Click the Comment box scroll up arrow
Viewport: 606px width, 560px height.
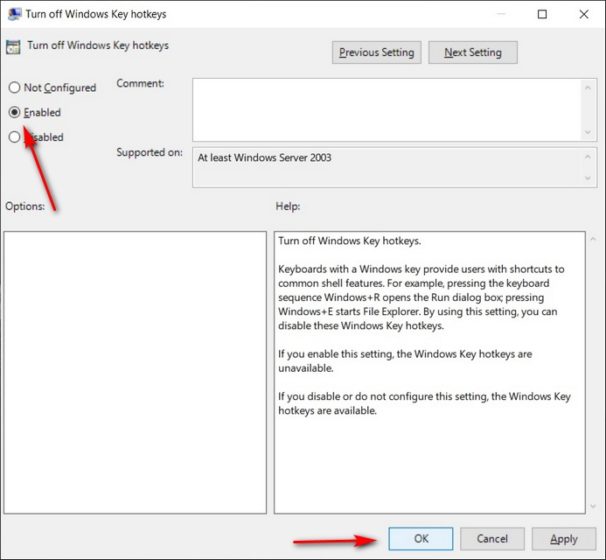click(586, 87)
